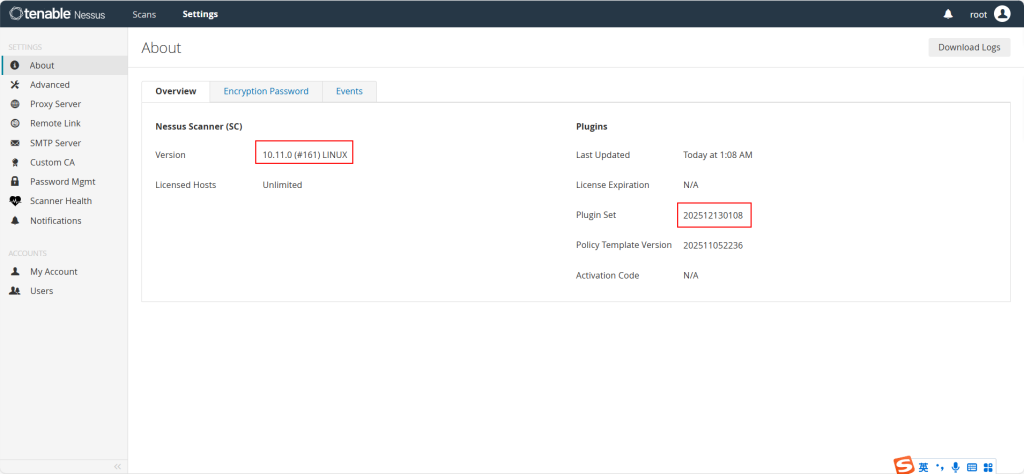1024x474 pixels.
Task: Click the Password Mgmt lock icon
Action: click(15, 182)
